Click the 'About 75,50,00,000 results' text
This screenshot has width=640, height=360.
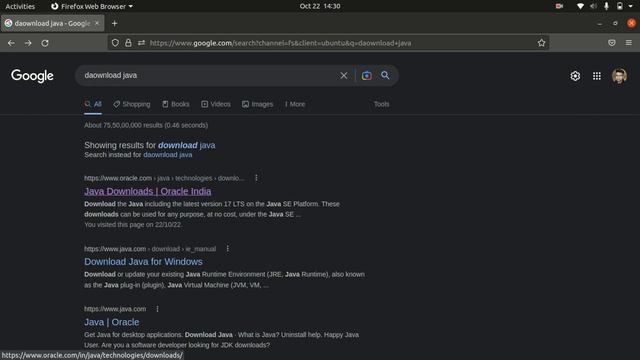pyautogui.click(x=146, y=125)
